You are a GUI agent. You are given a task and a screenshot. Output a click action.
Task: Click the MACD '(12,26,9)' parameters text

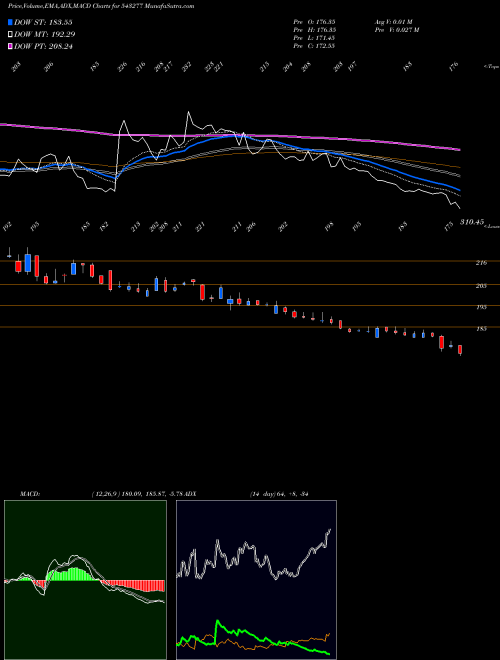104,494
